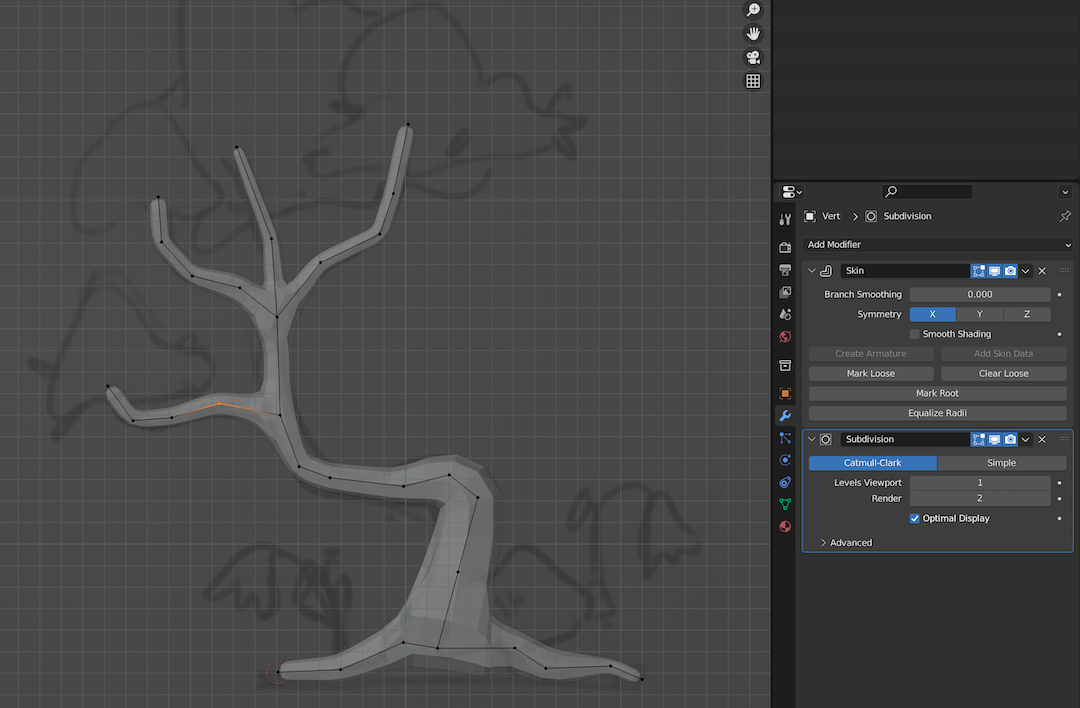Switch subdivision to Simple mode
This screenshot has height=708, width=1080.
click(x=1001, y=462)
